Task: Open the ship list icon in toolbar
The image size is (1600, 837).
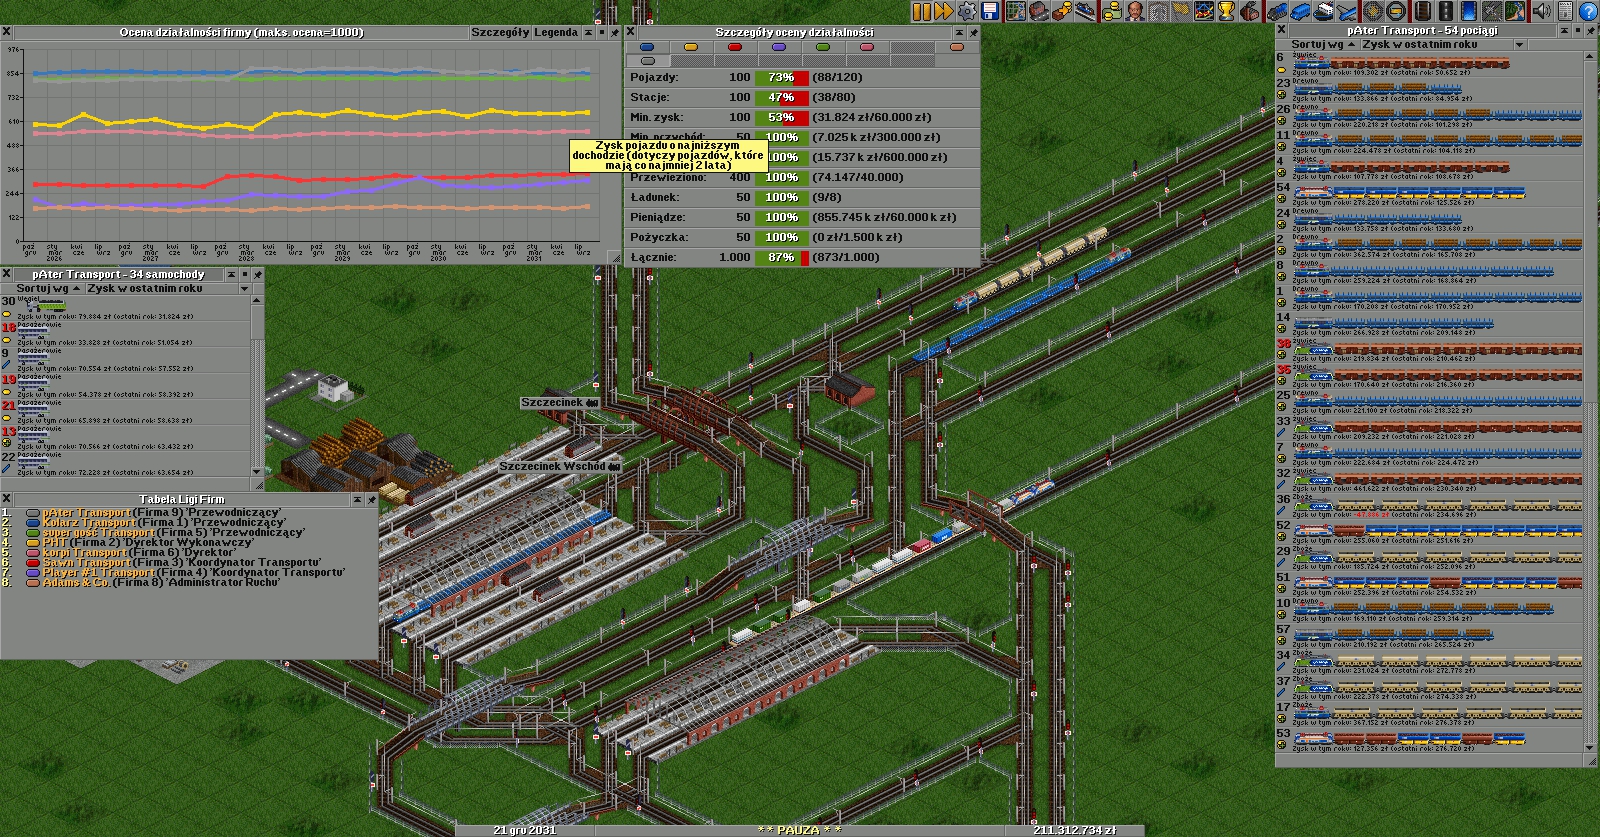Action: pyautogui.click(x=1323, y=11)
